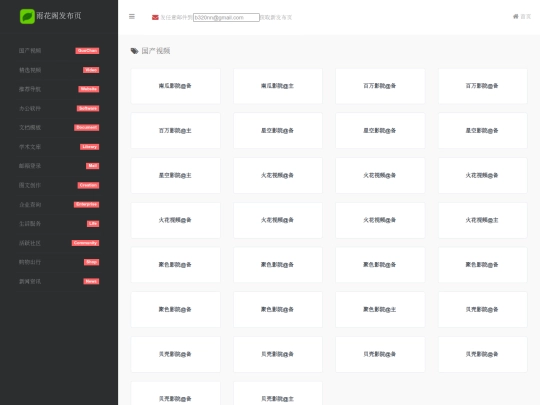Select the News sidebar item
Viewport: 540px width, 405px height.
point(59,281)
